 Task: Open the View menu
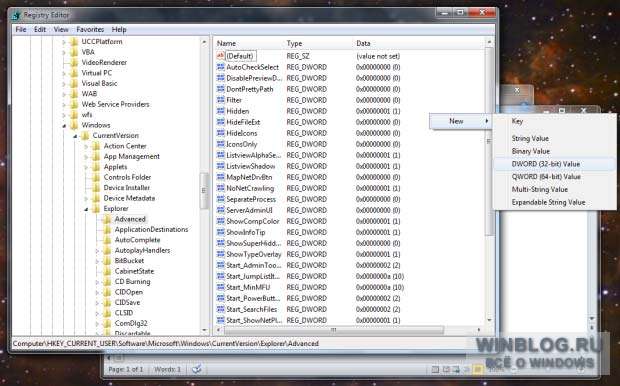click(61, 29)
